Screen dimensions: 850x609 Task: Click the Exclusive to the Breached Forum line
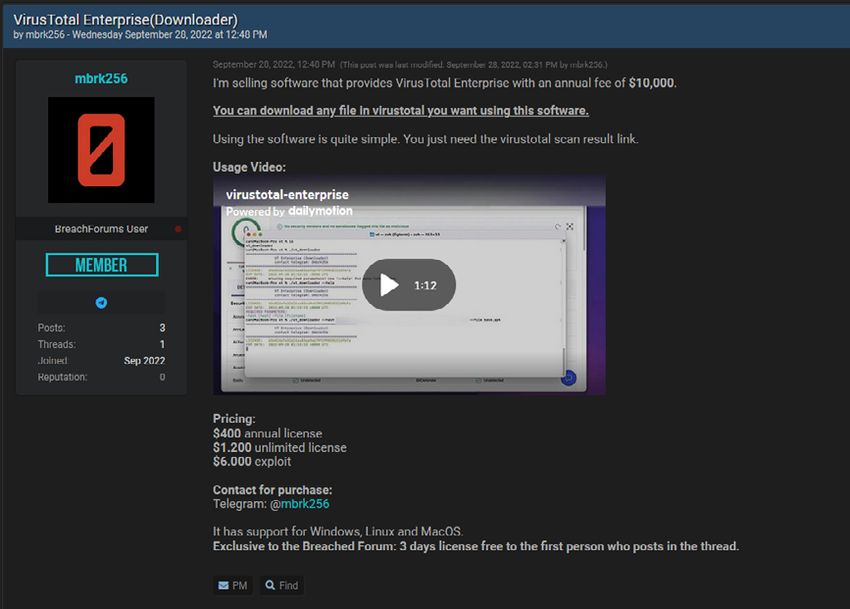tap(476, 546)
